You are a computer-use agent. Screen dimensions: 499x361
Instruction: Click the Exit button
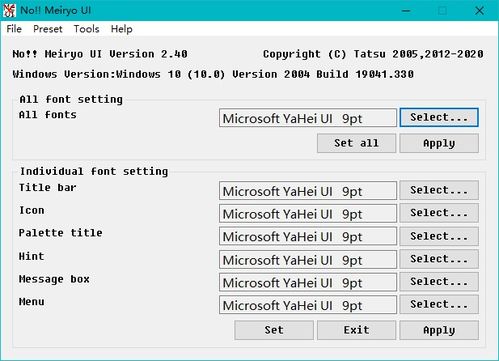pyautogui.click(x=356, y=330)
